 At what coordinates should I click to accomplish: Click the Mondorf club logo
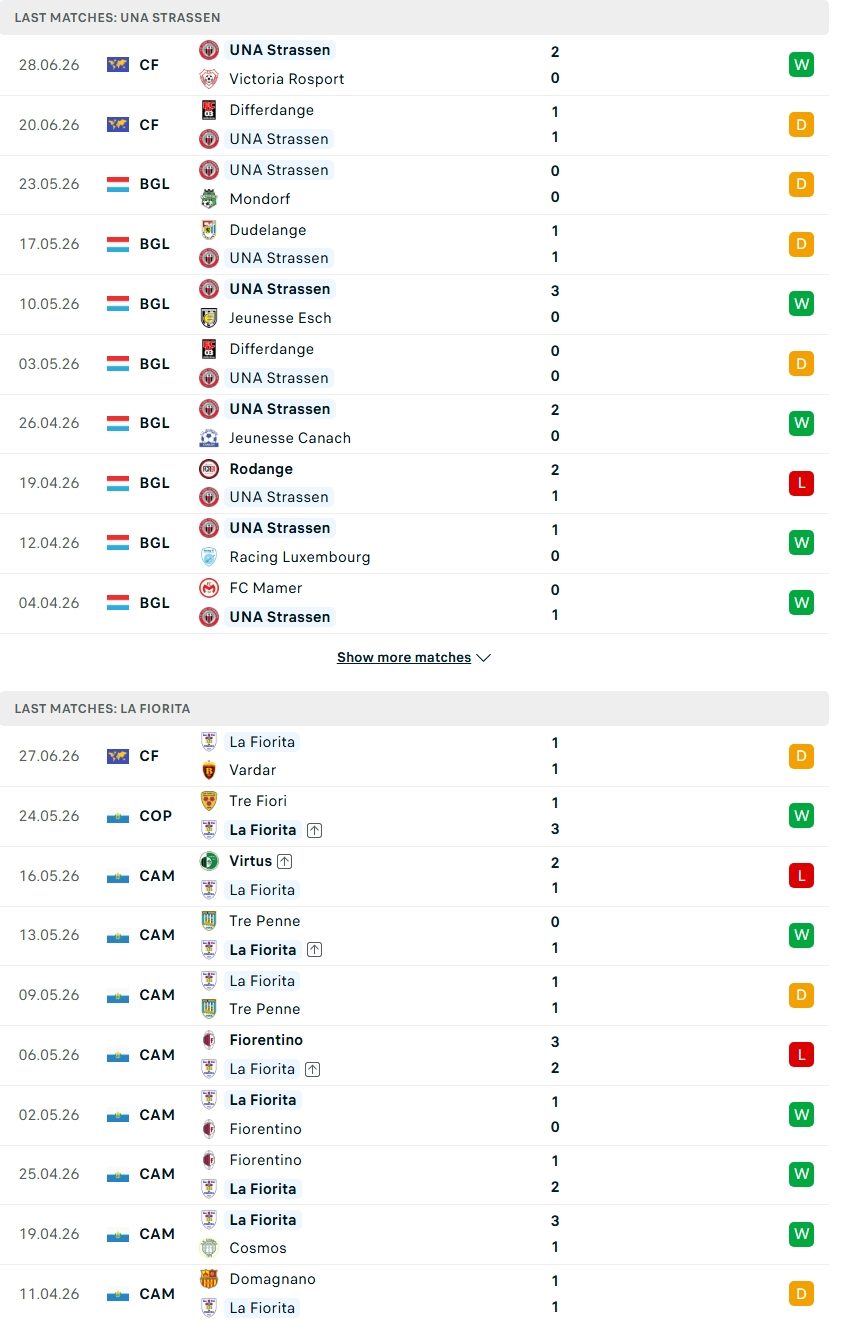pyautogui.click(x=209, y=198)
